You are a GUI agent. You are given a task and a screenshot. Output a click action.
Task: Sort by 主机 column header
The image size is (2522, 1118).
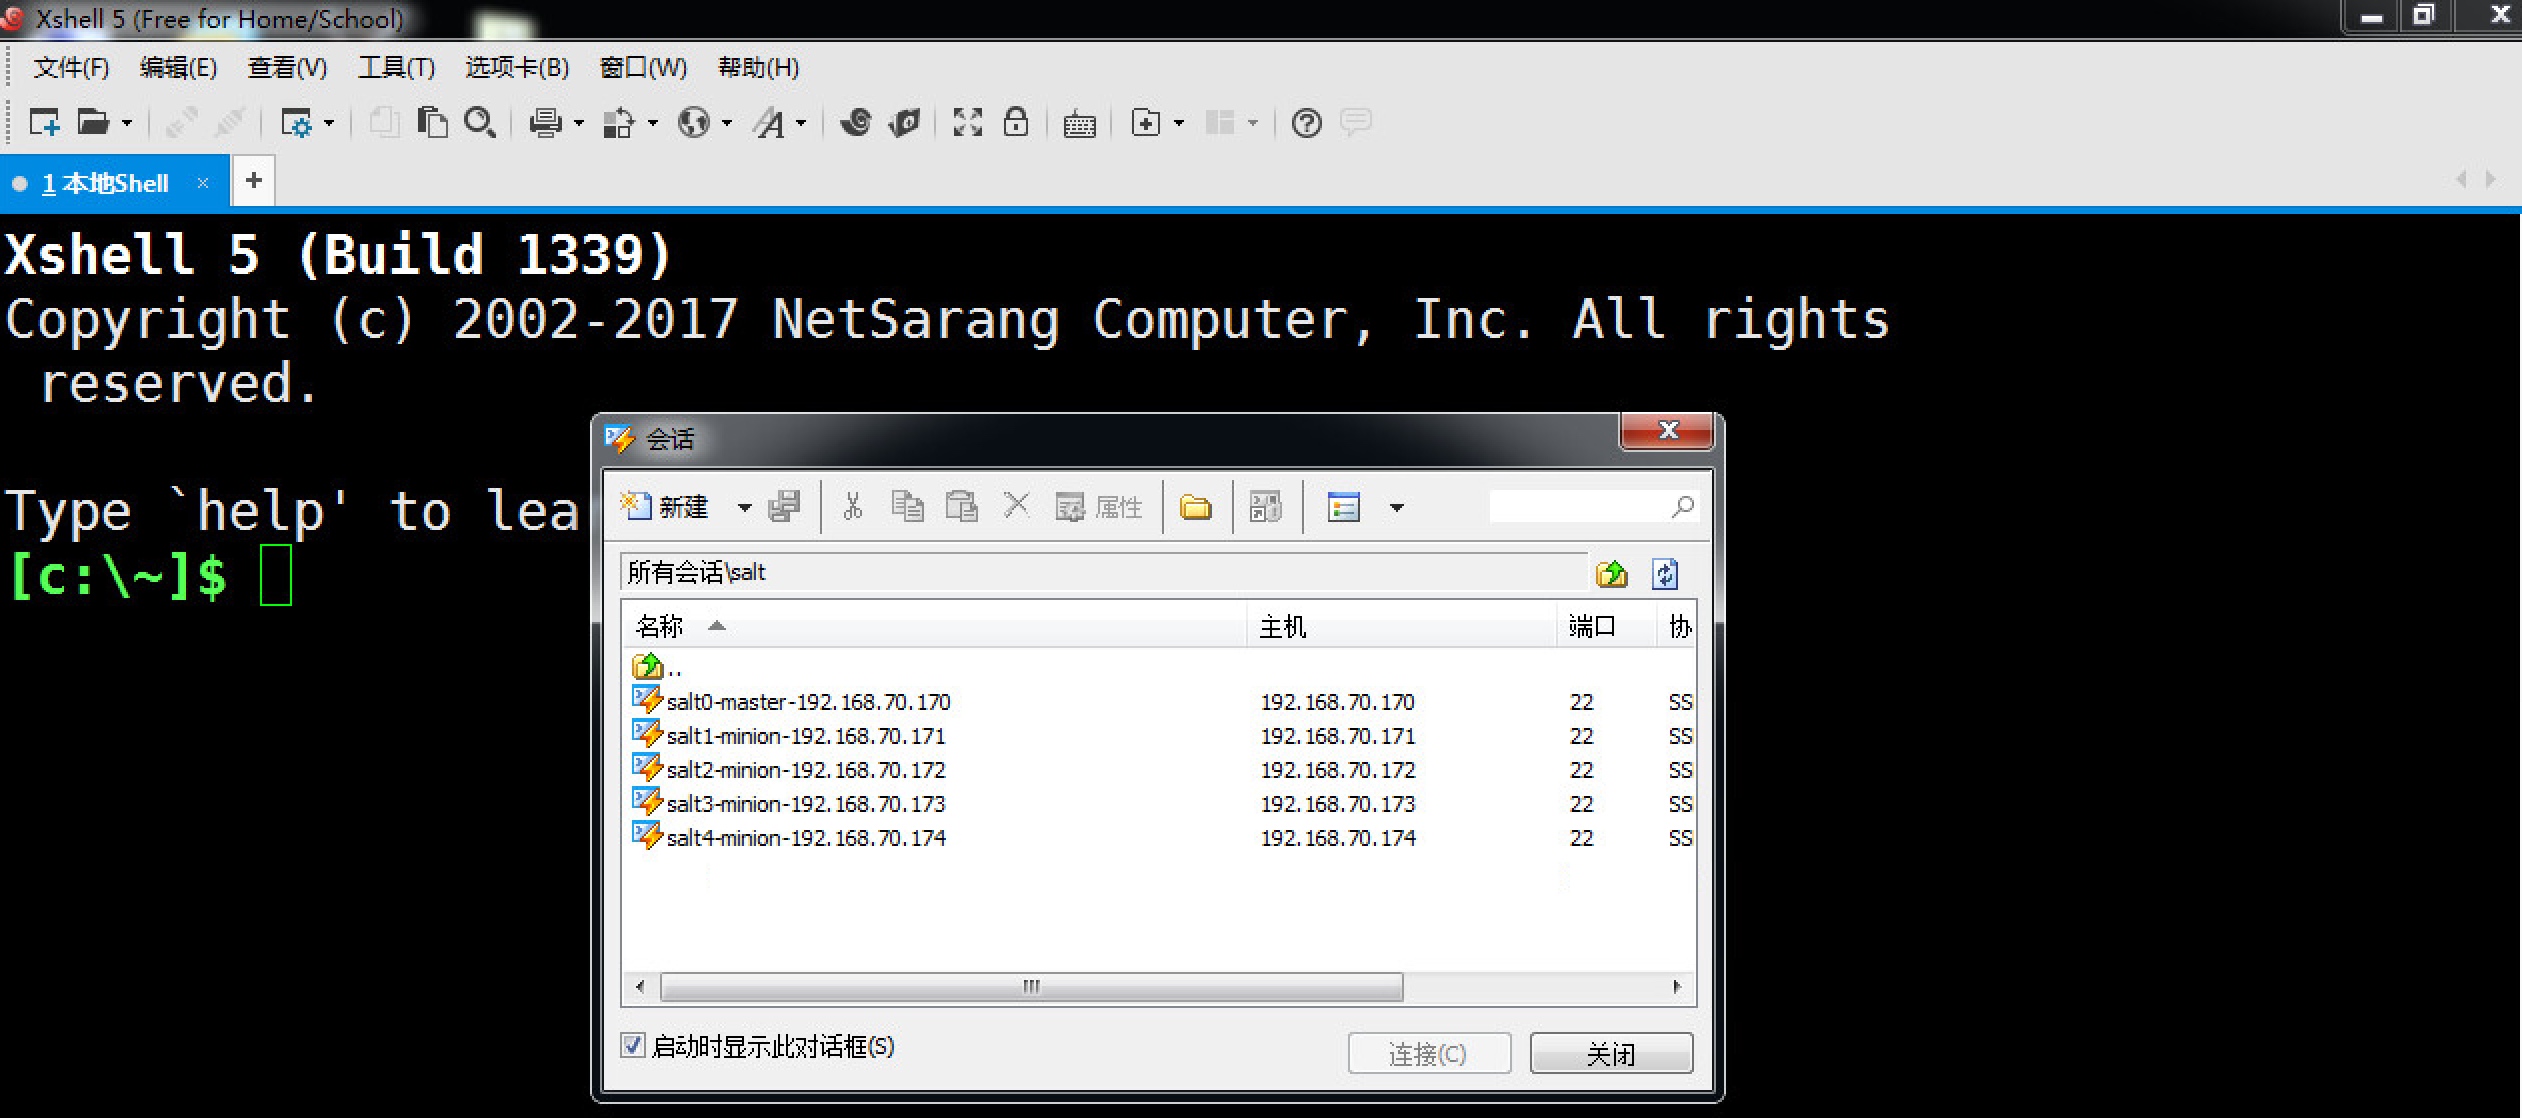[1401, 627]
